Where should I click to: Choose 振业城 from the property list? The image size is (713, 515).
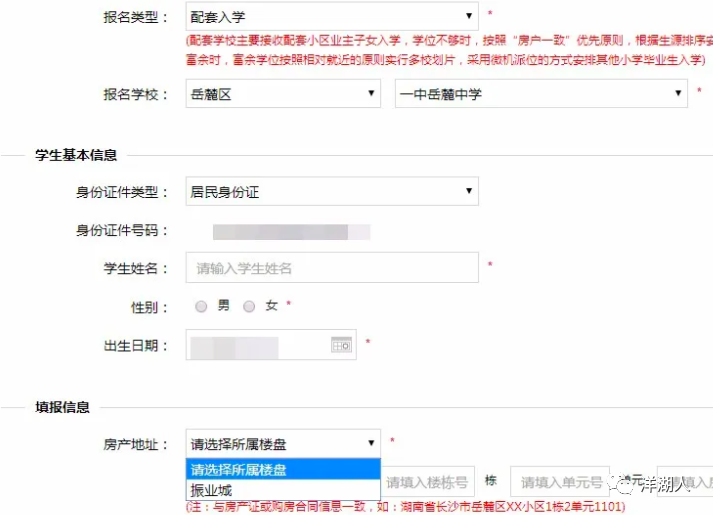(x=283, y=490)
